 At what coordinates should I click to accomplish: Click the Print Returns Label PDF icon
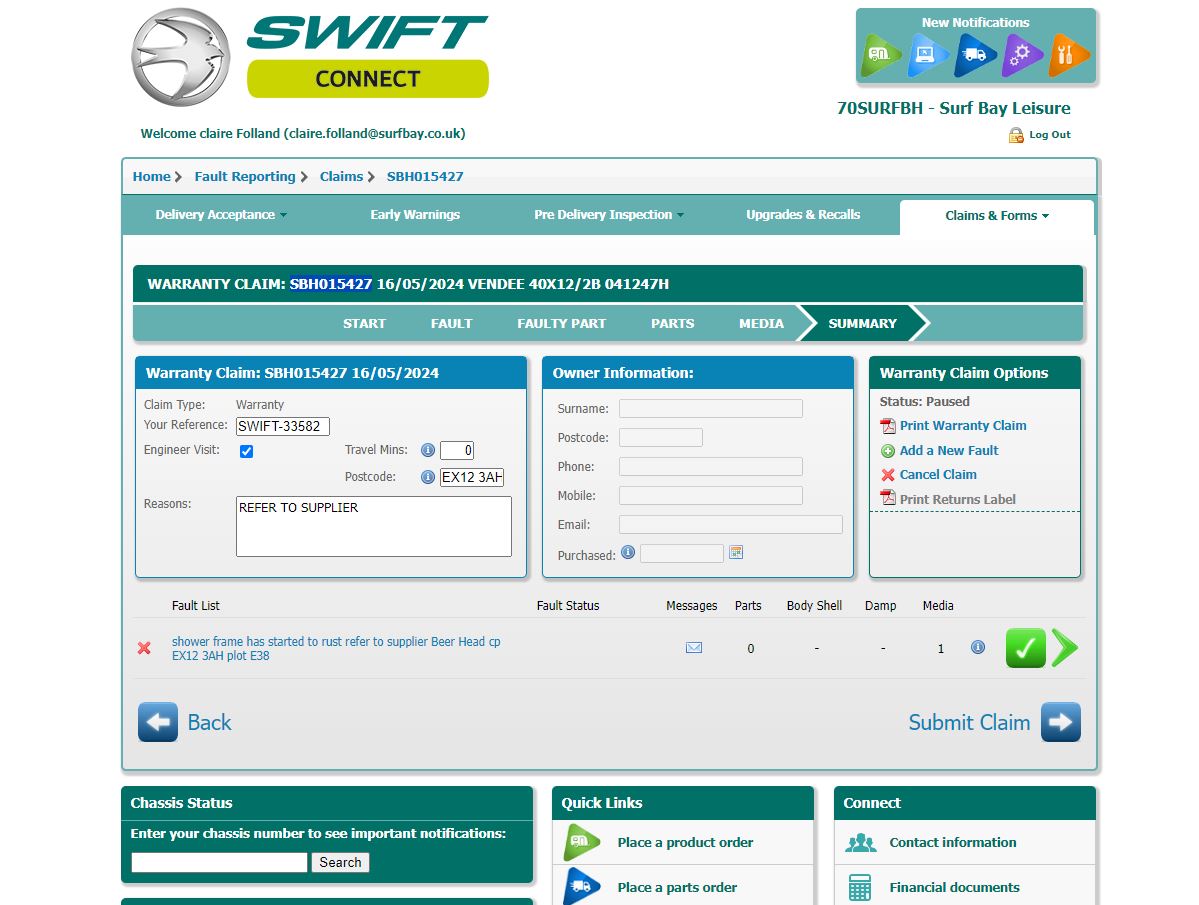point(888,498)
